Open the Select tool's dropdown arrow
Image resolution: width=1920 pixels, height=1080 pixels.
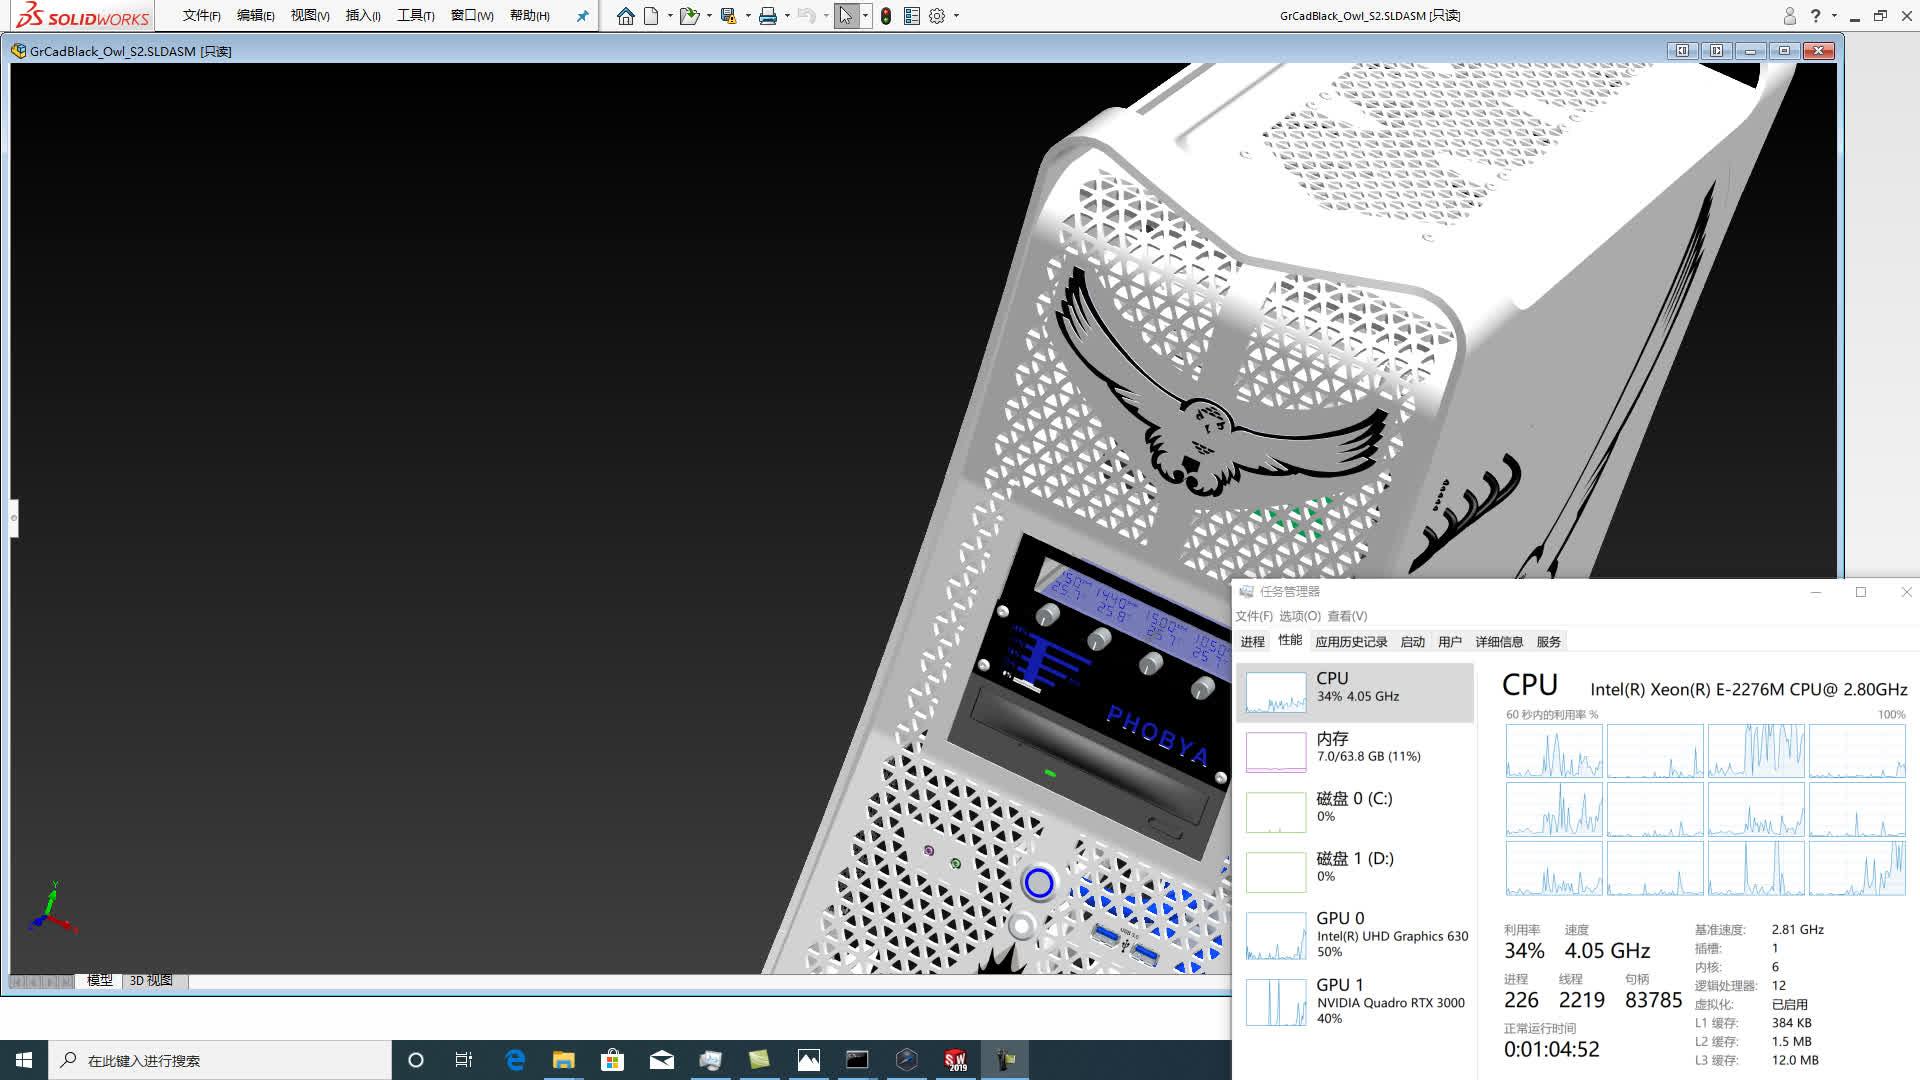(x=864, y=15)
